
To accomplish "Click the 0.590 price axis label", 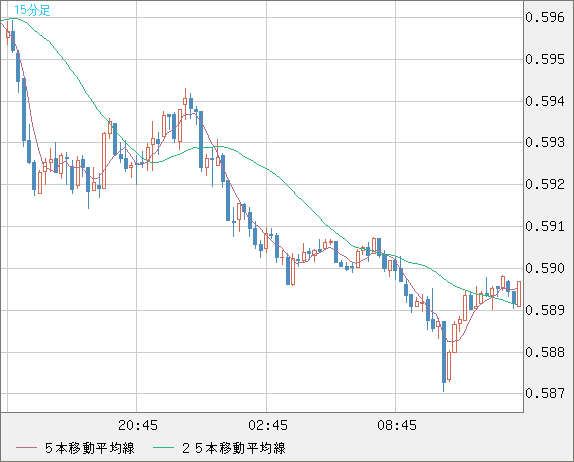I will (545, 268).
